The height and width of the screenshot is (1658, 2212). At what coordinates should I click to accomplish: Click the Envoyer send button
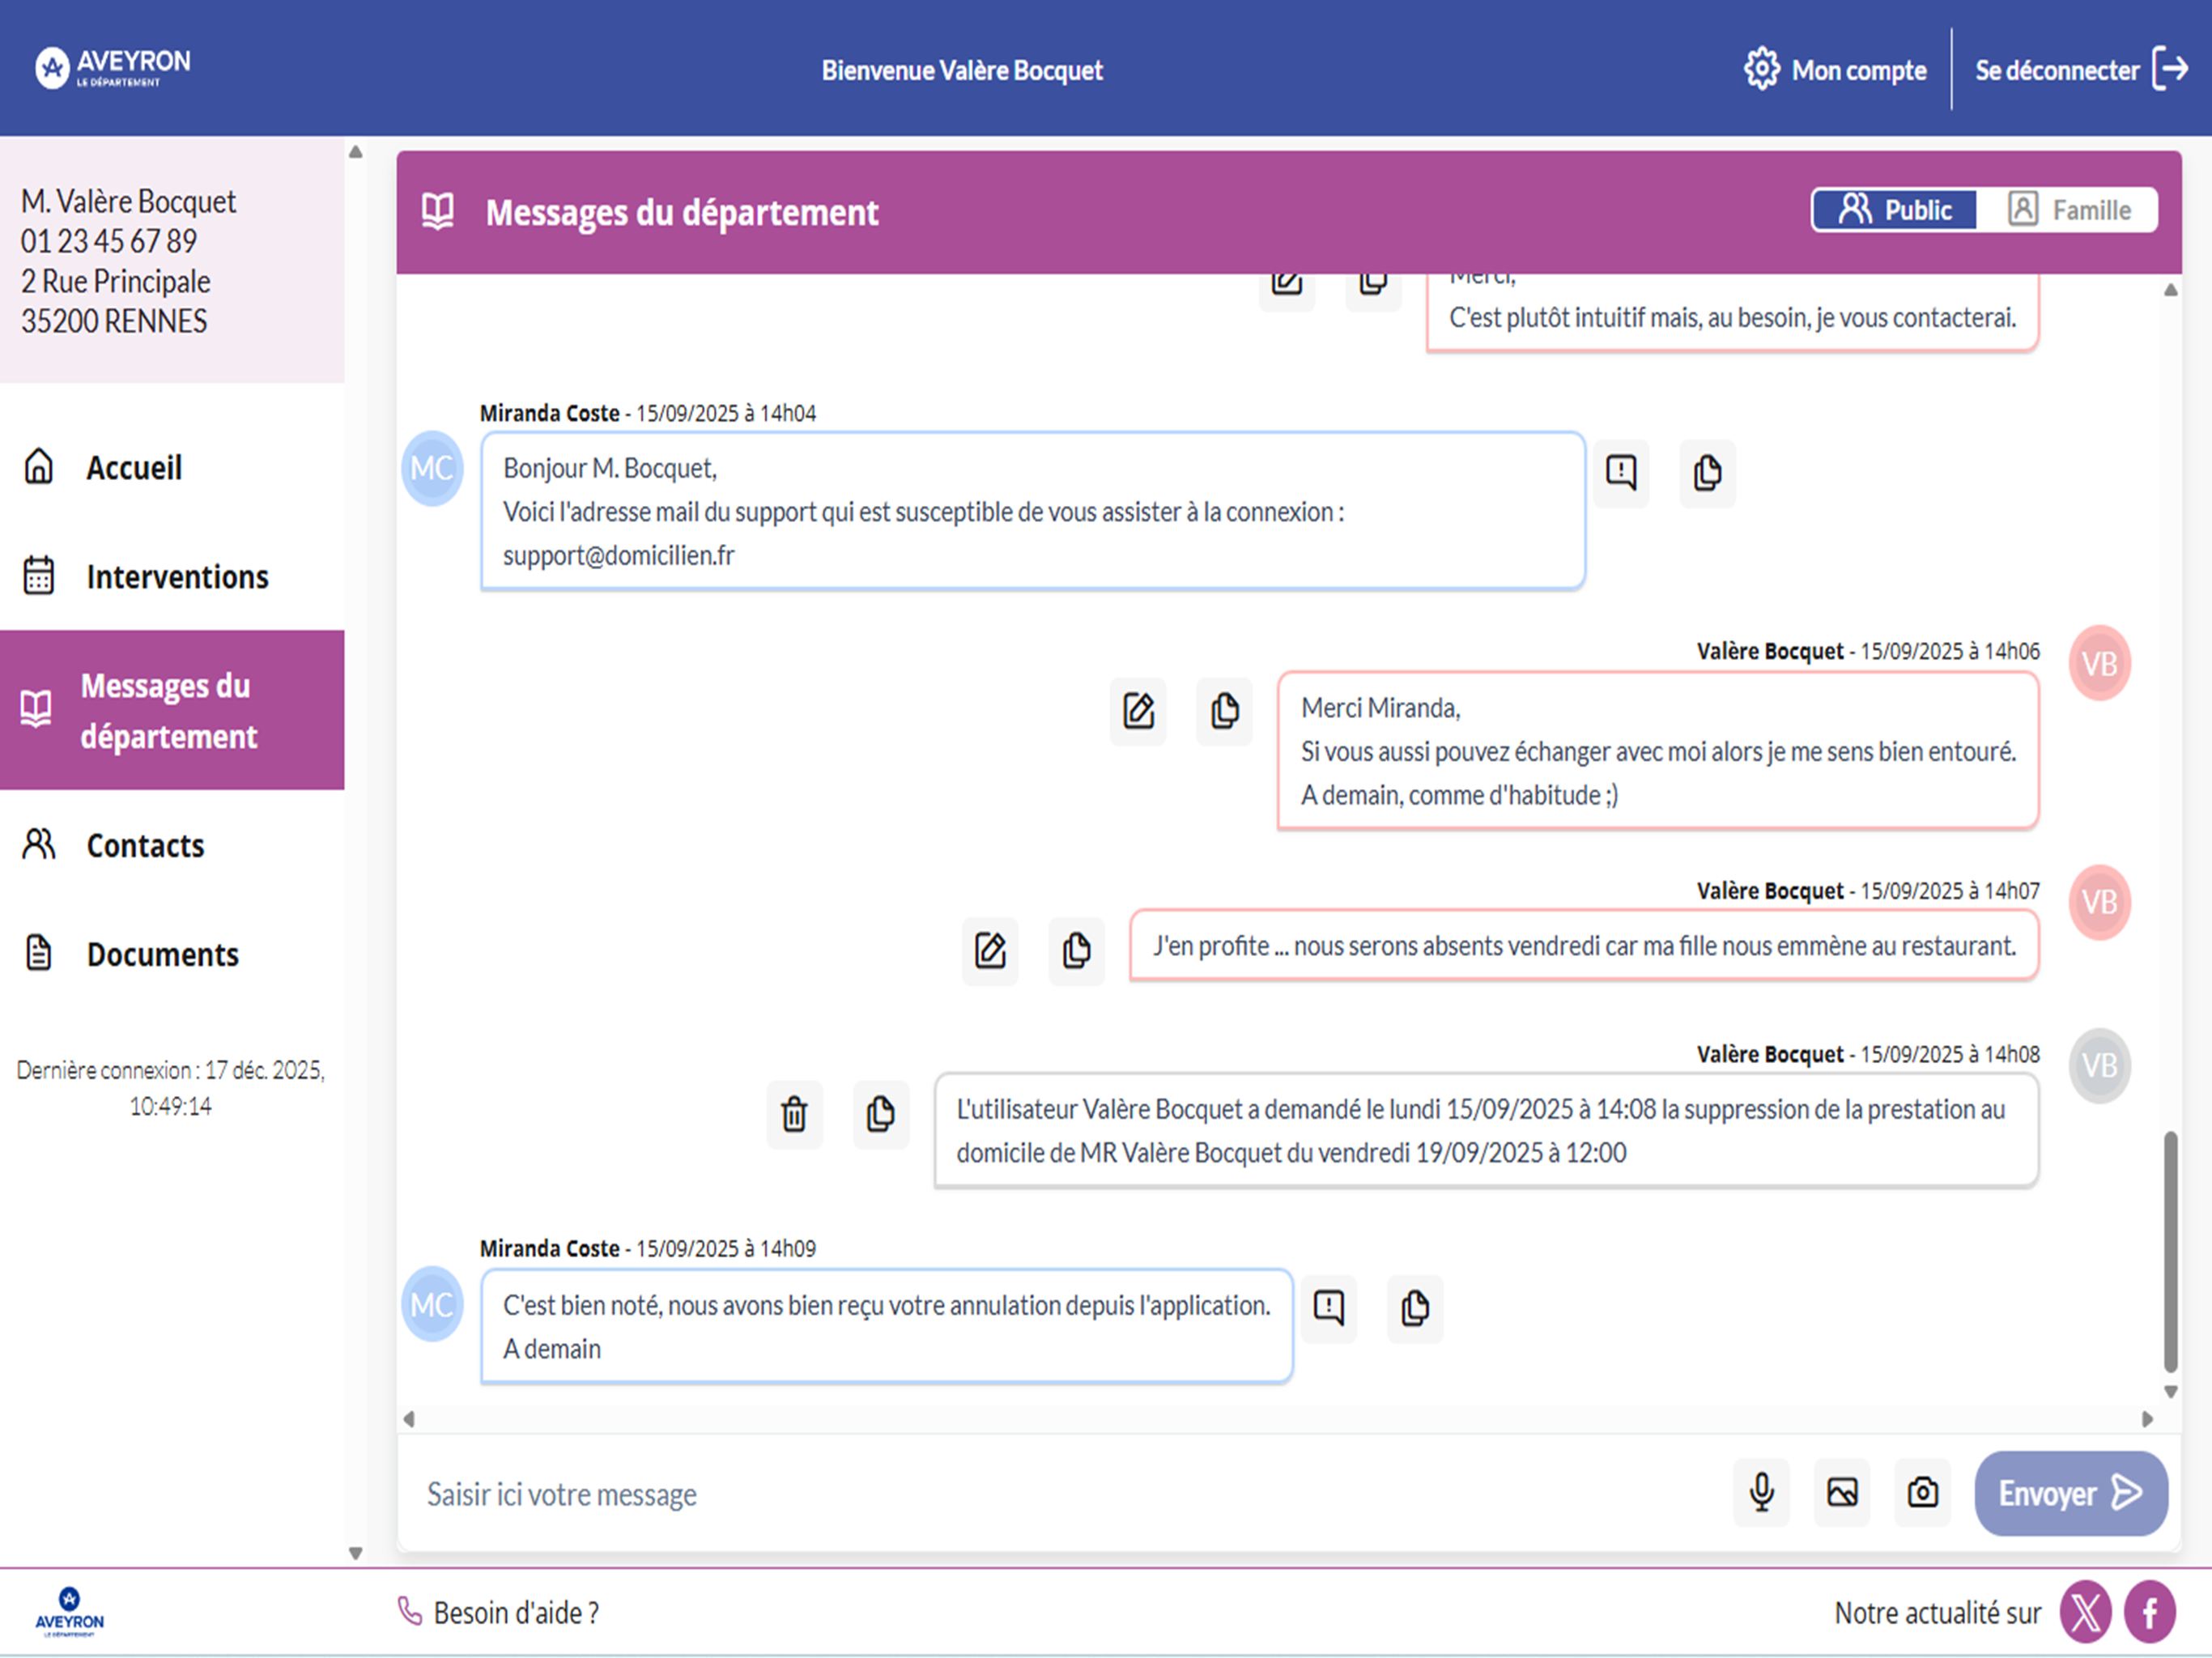point(2070,1493)
